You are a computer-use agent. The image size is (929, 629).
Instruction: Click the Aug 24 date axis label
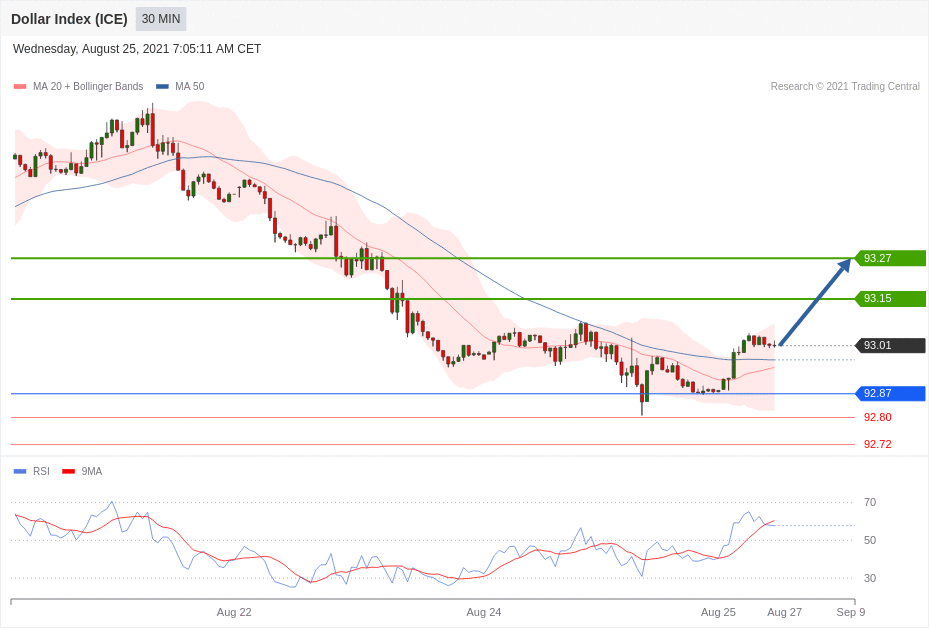click(x=484, y=612)
